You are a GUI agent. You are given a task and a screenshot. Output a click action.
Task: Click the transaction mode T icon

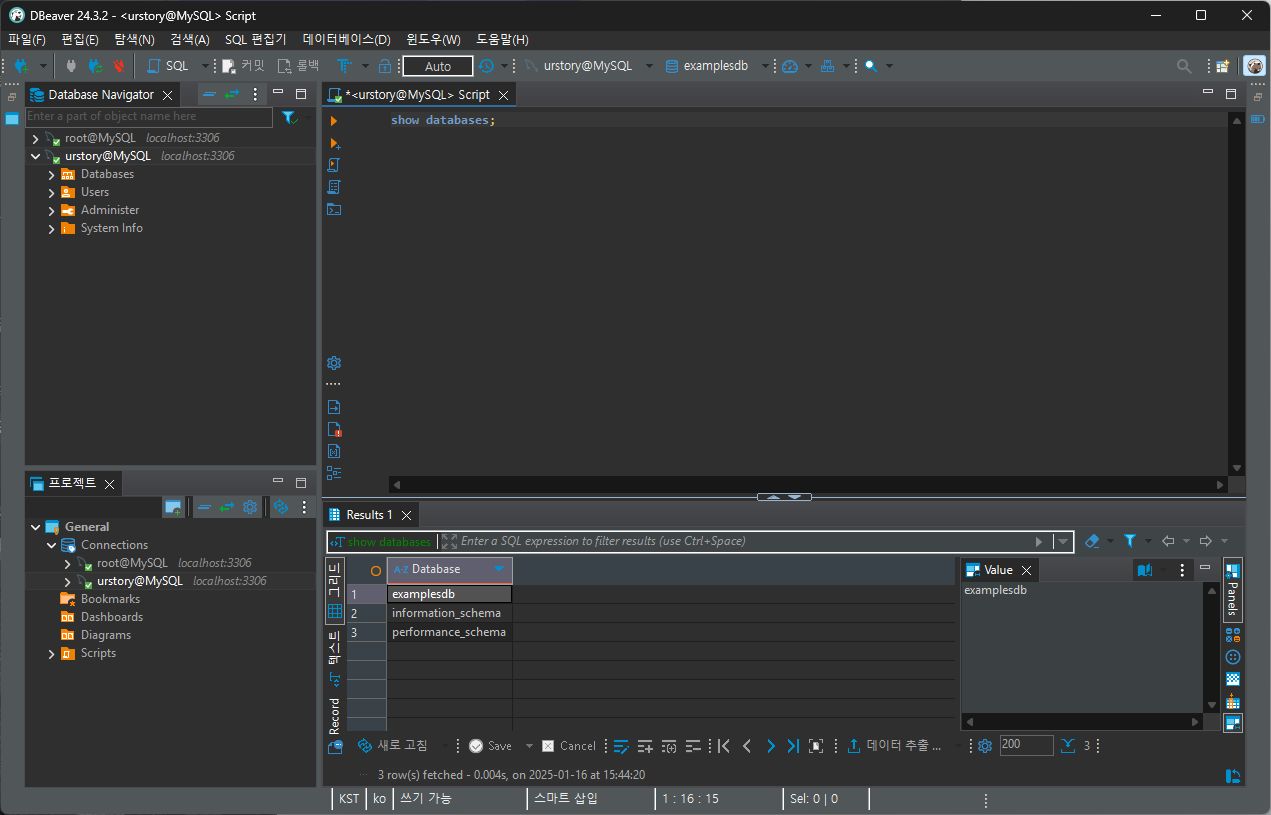coord(344,66)
